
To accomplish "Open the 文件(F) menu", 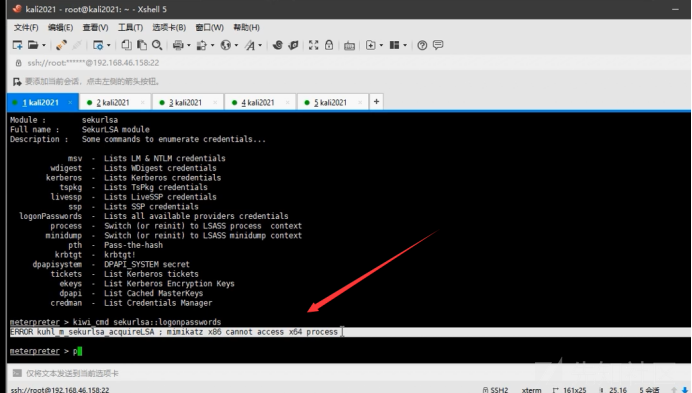I will pyautogui.click(x=26, y=27).
